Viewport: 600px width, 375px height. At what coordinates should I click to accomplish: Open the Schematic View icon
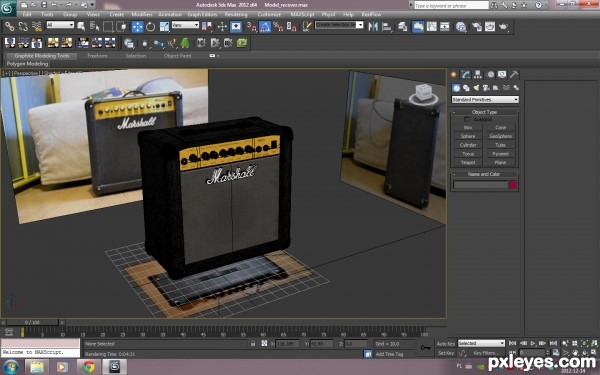445,26
